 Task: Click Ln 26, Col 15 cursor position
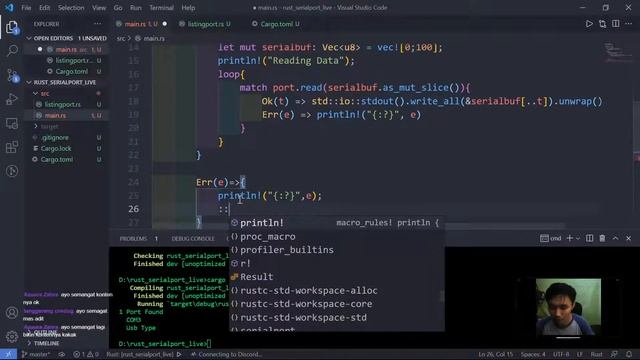(x=496, y=354)
